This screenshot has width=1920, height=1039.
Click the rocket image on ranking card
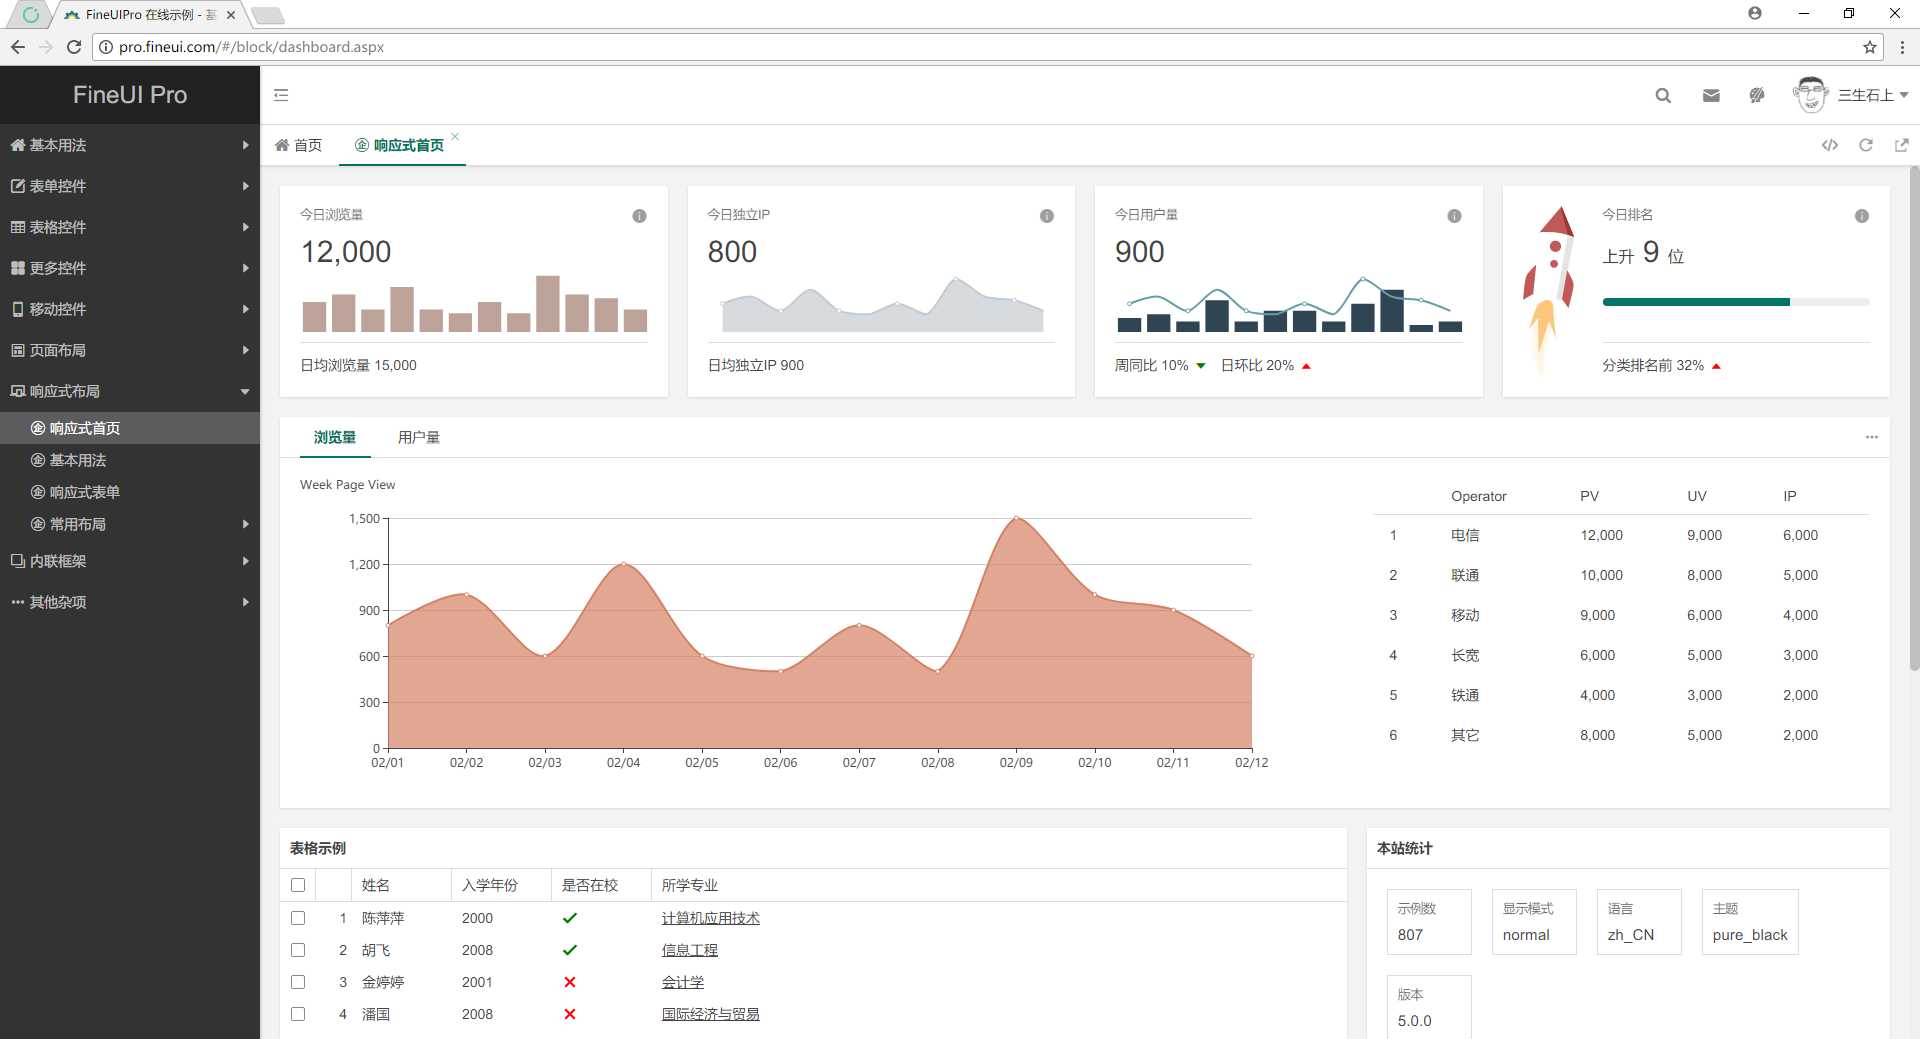click(1548, 290)
